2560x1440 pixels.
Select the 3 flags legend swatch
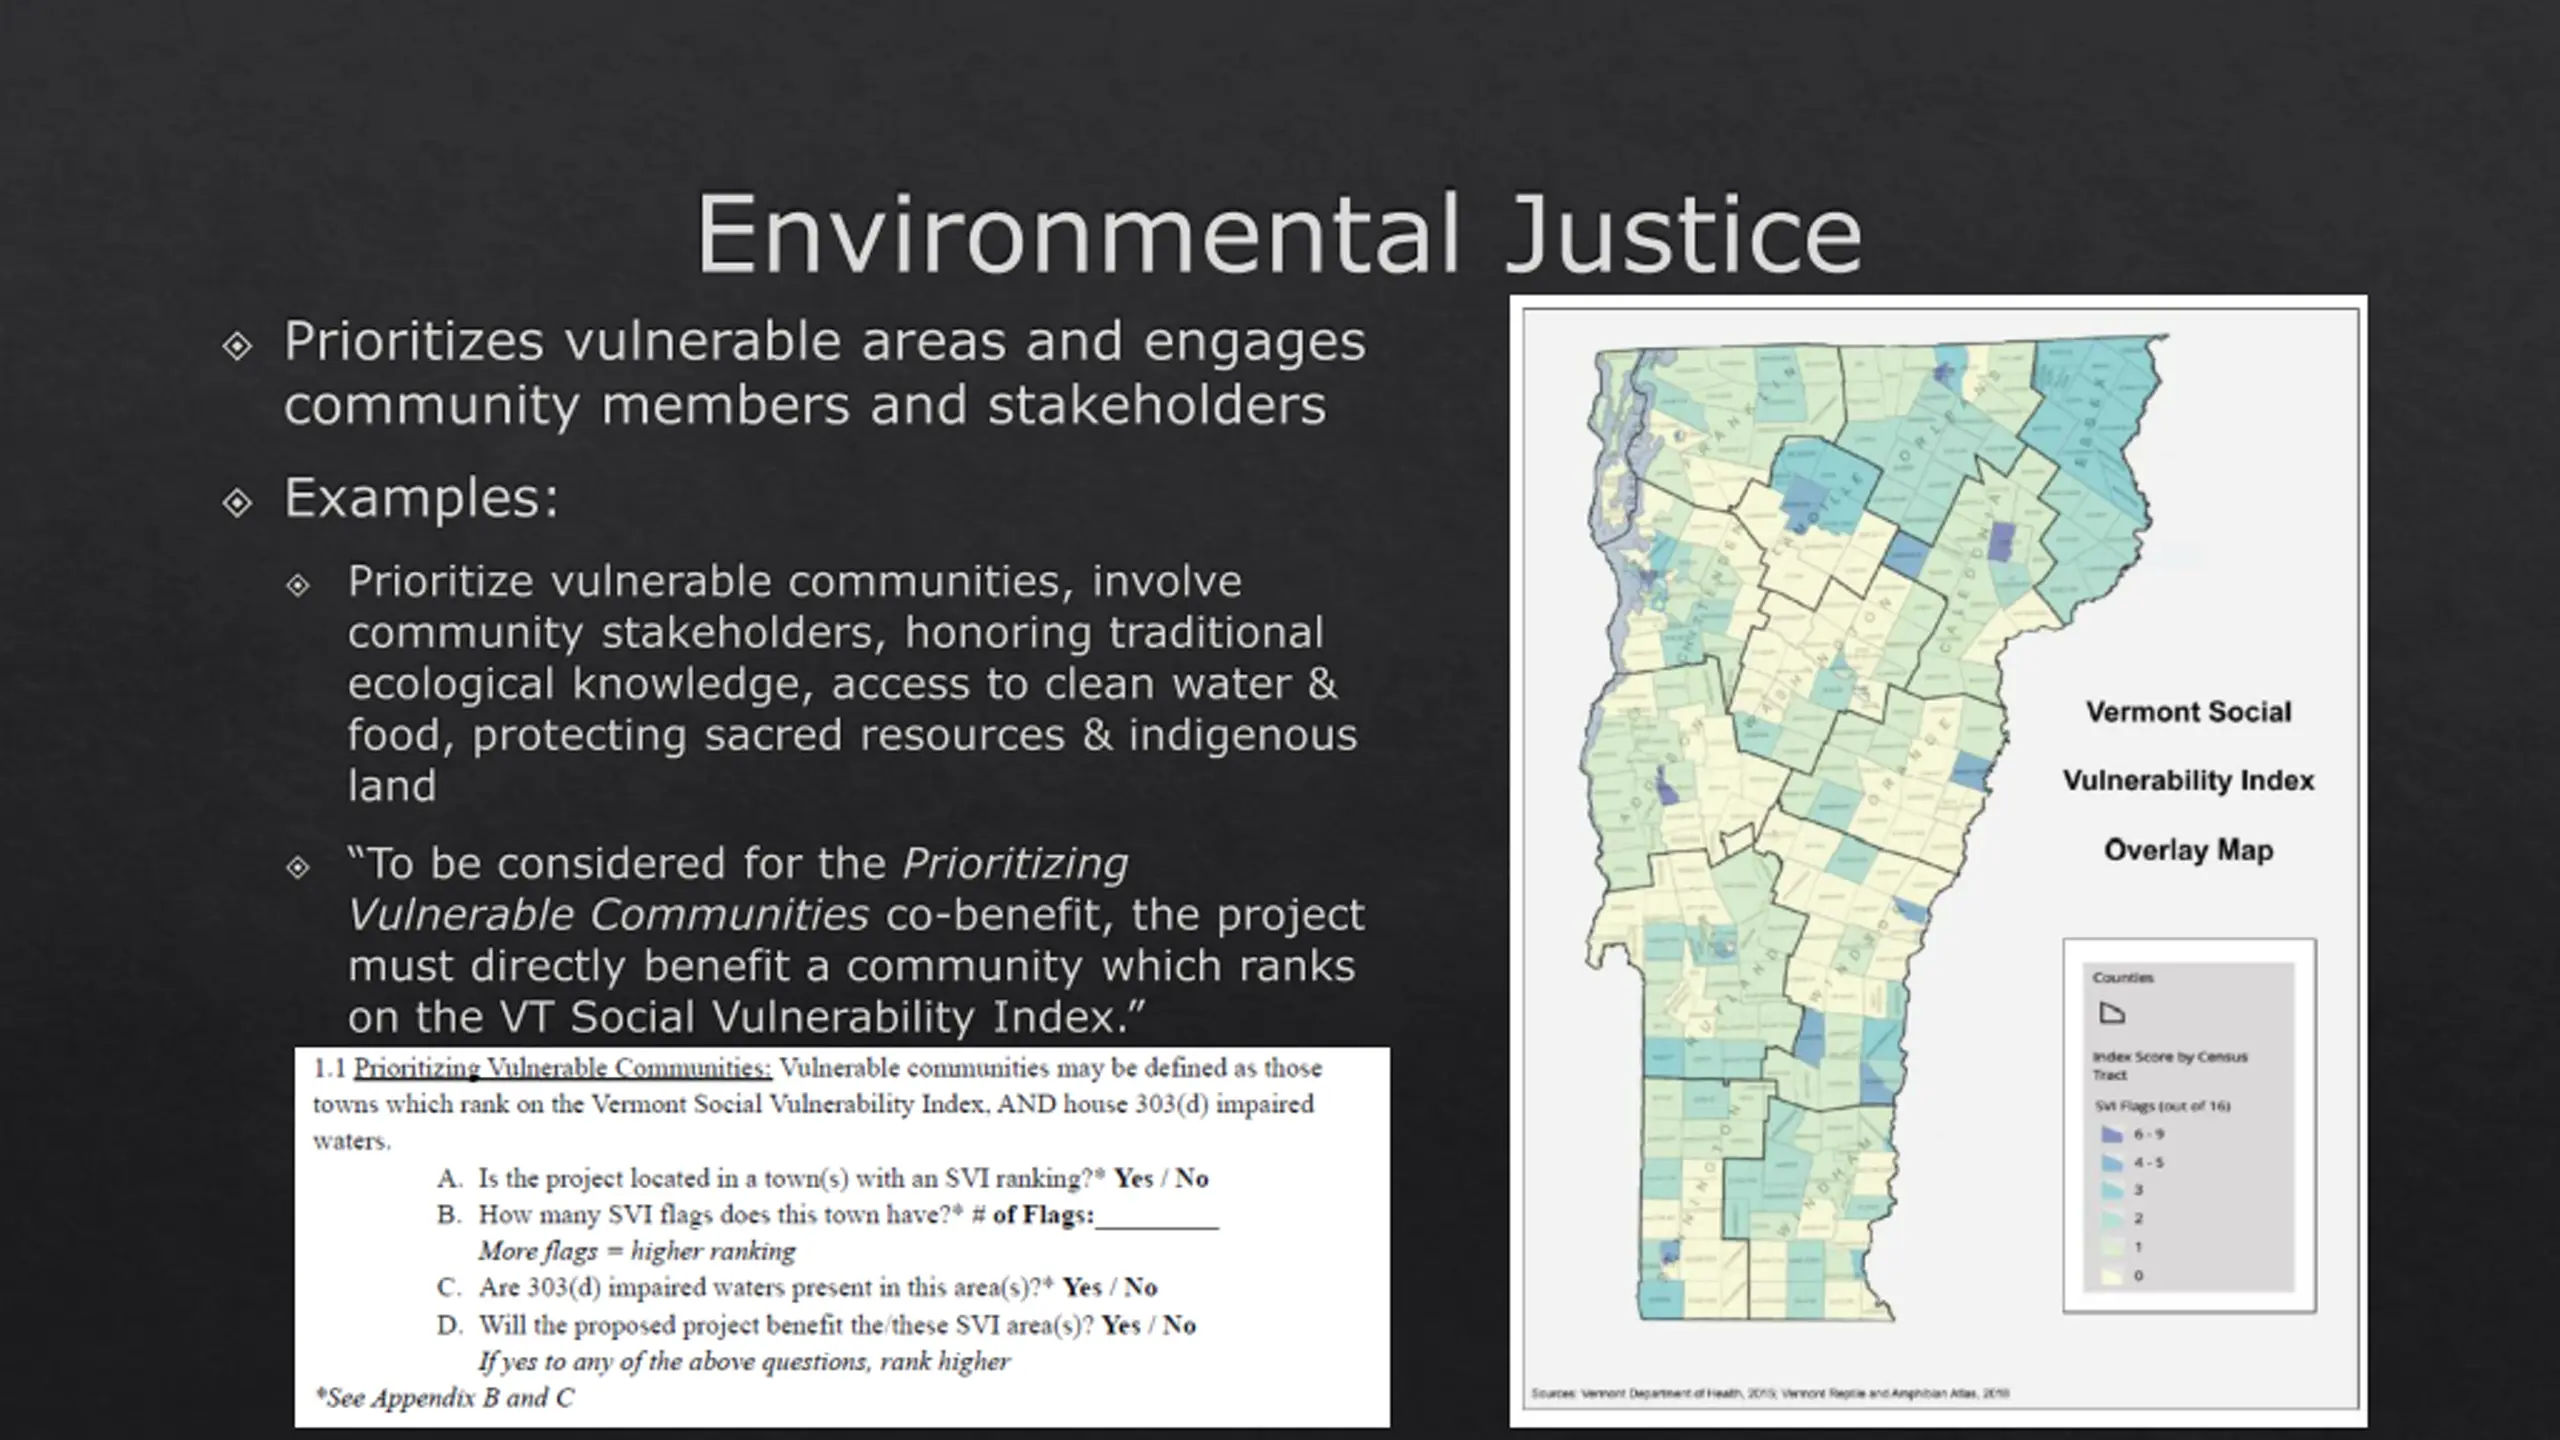click(x=2111, y=1191)
